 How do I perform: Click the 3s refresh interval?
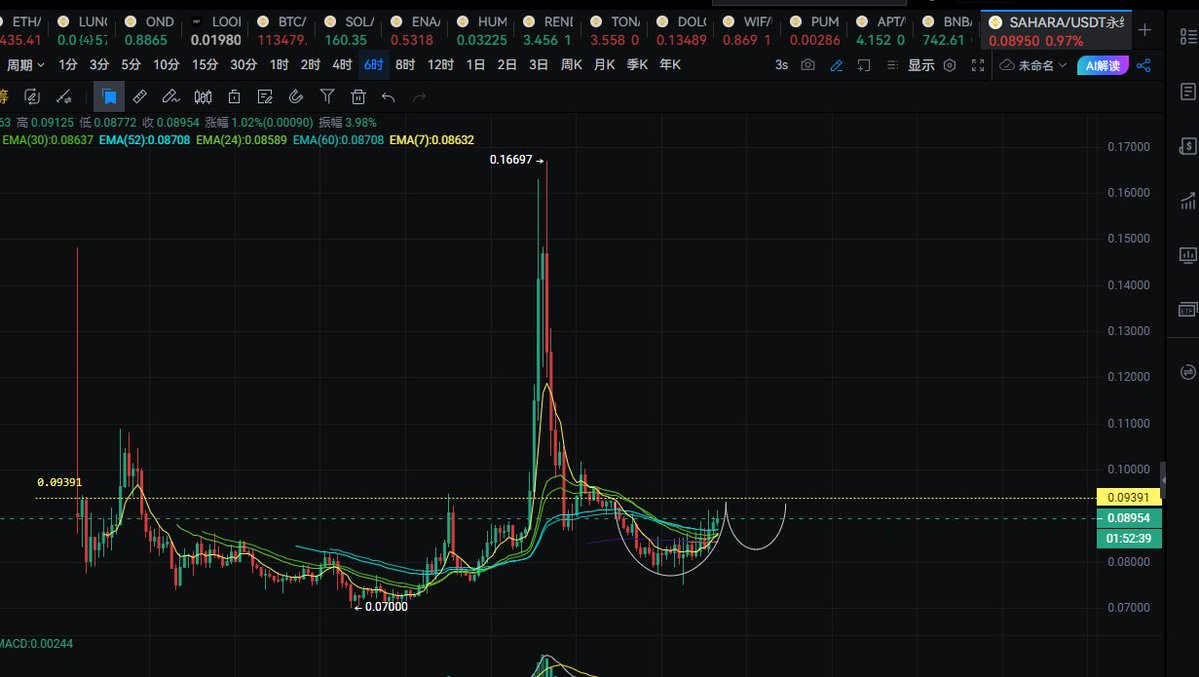[x=781, y=65]
